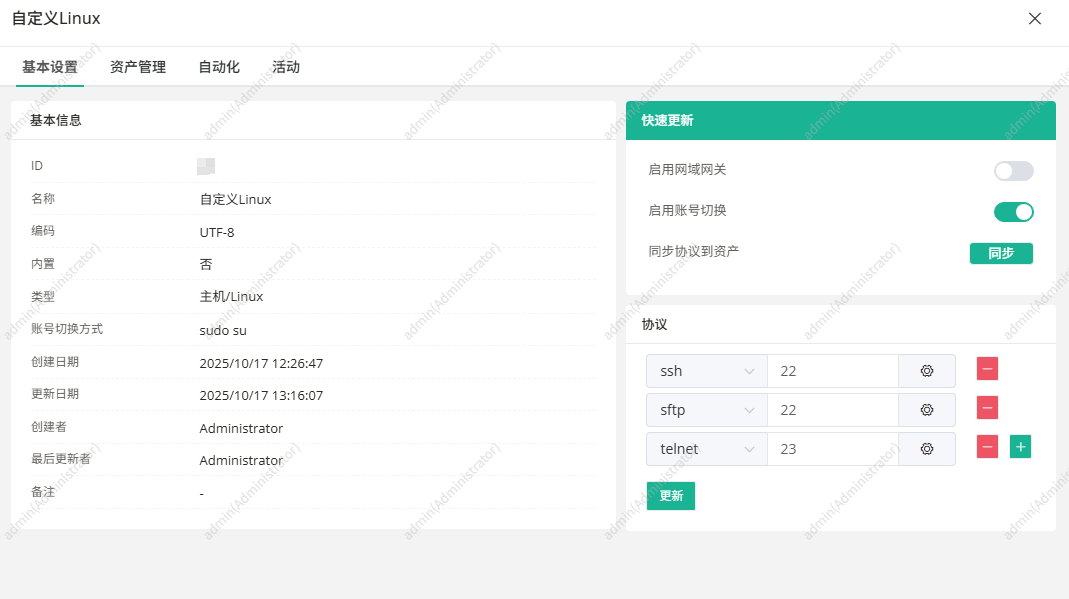
Task: Remove the ssh protocol row
Action: pyautogui.click(x=987, y=369)
